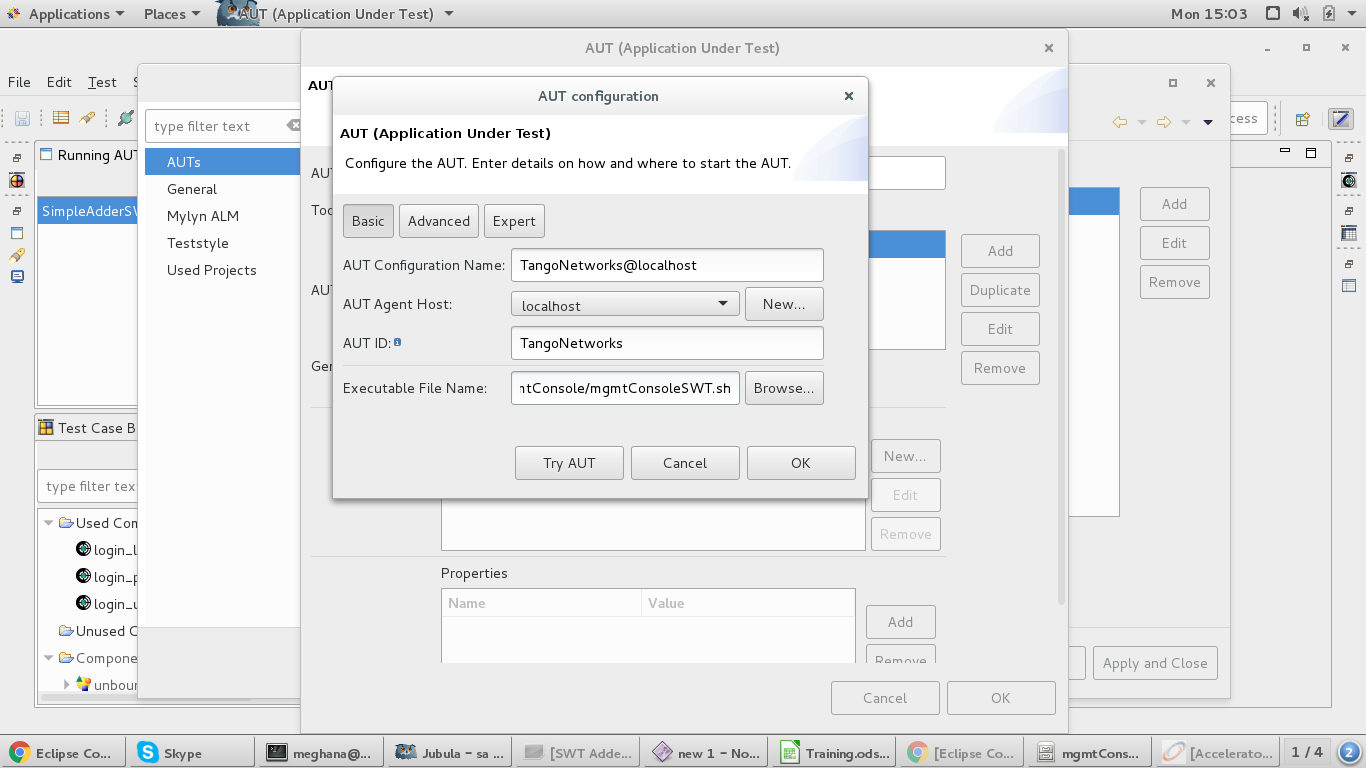Click OK in the AUT configuration dialog

tap(801, 463)
